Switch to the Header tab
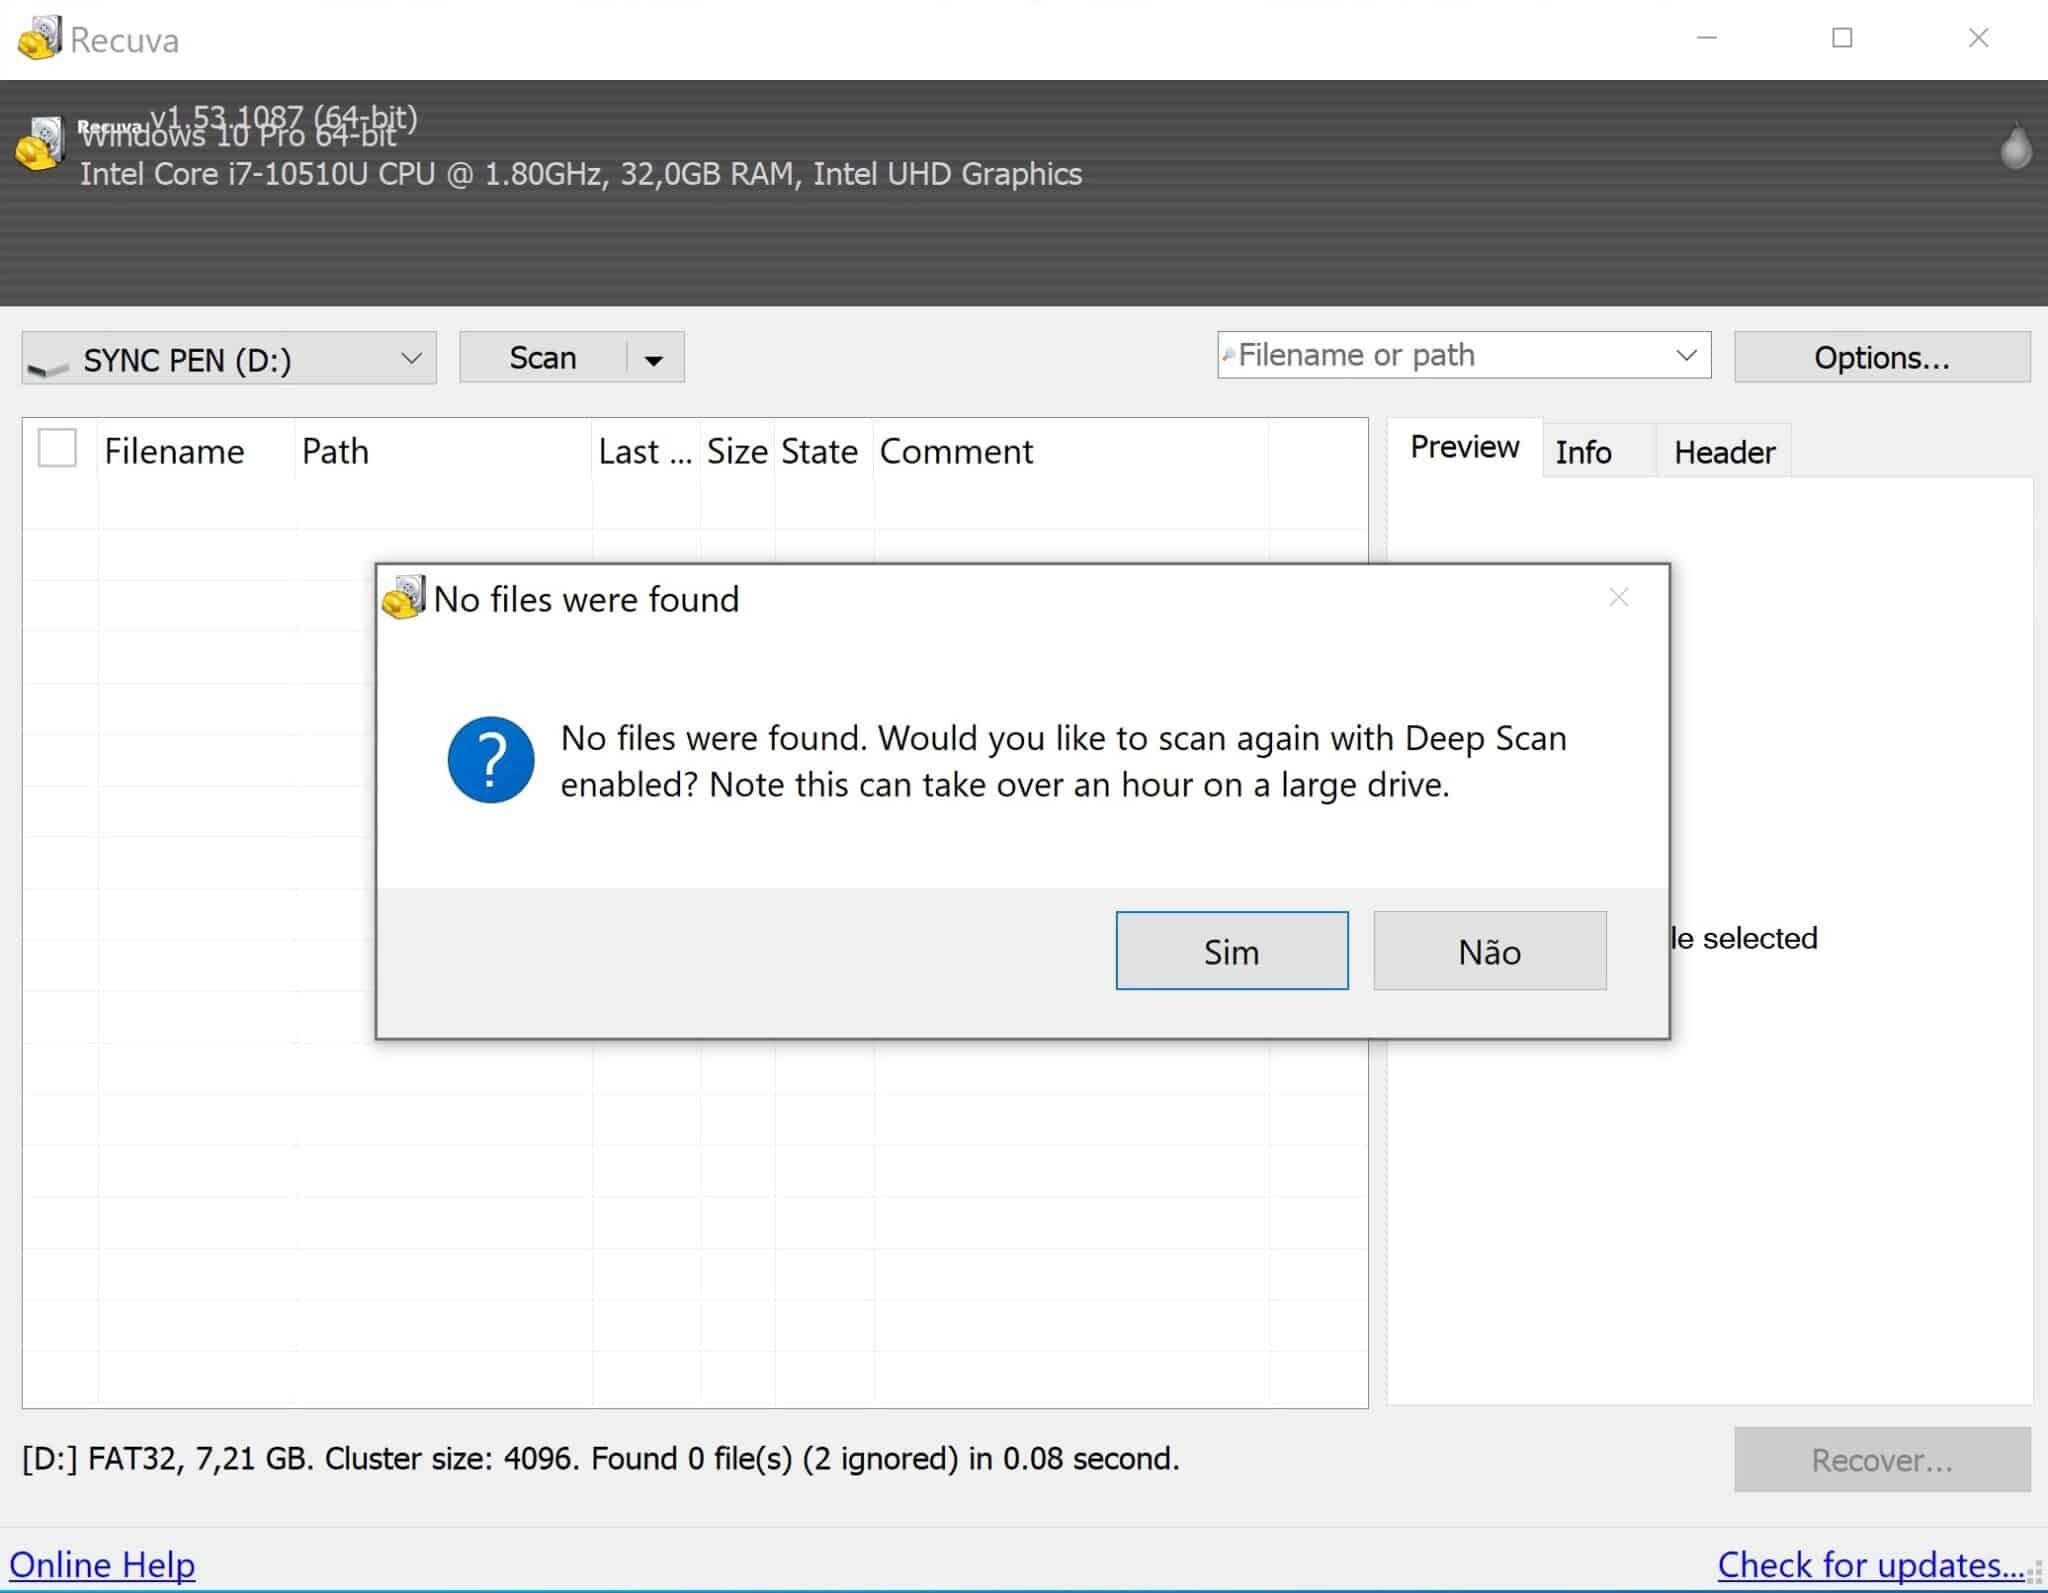 (1724, 452)
